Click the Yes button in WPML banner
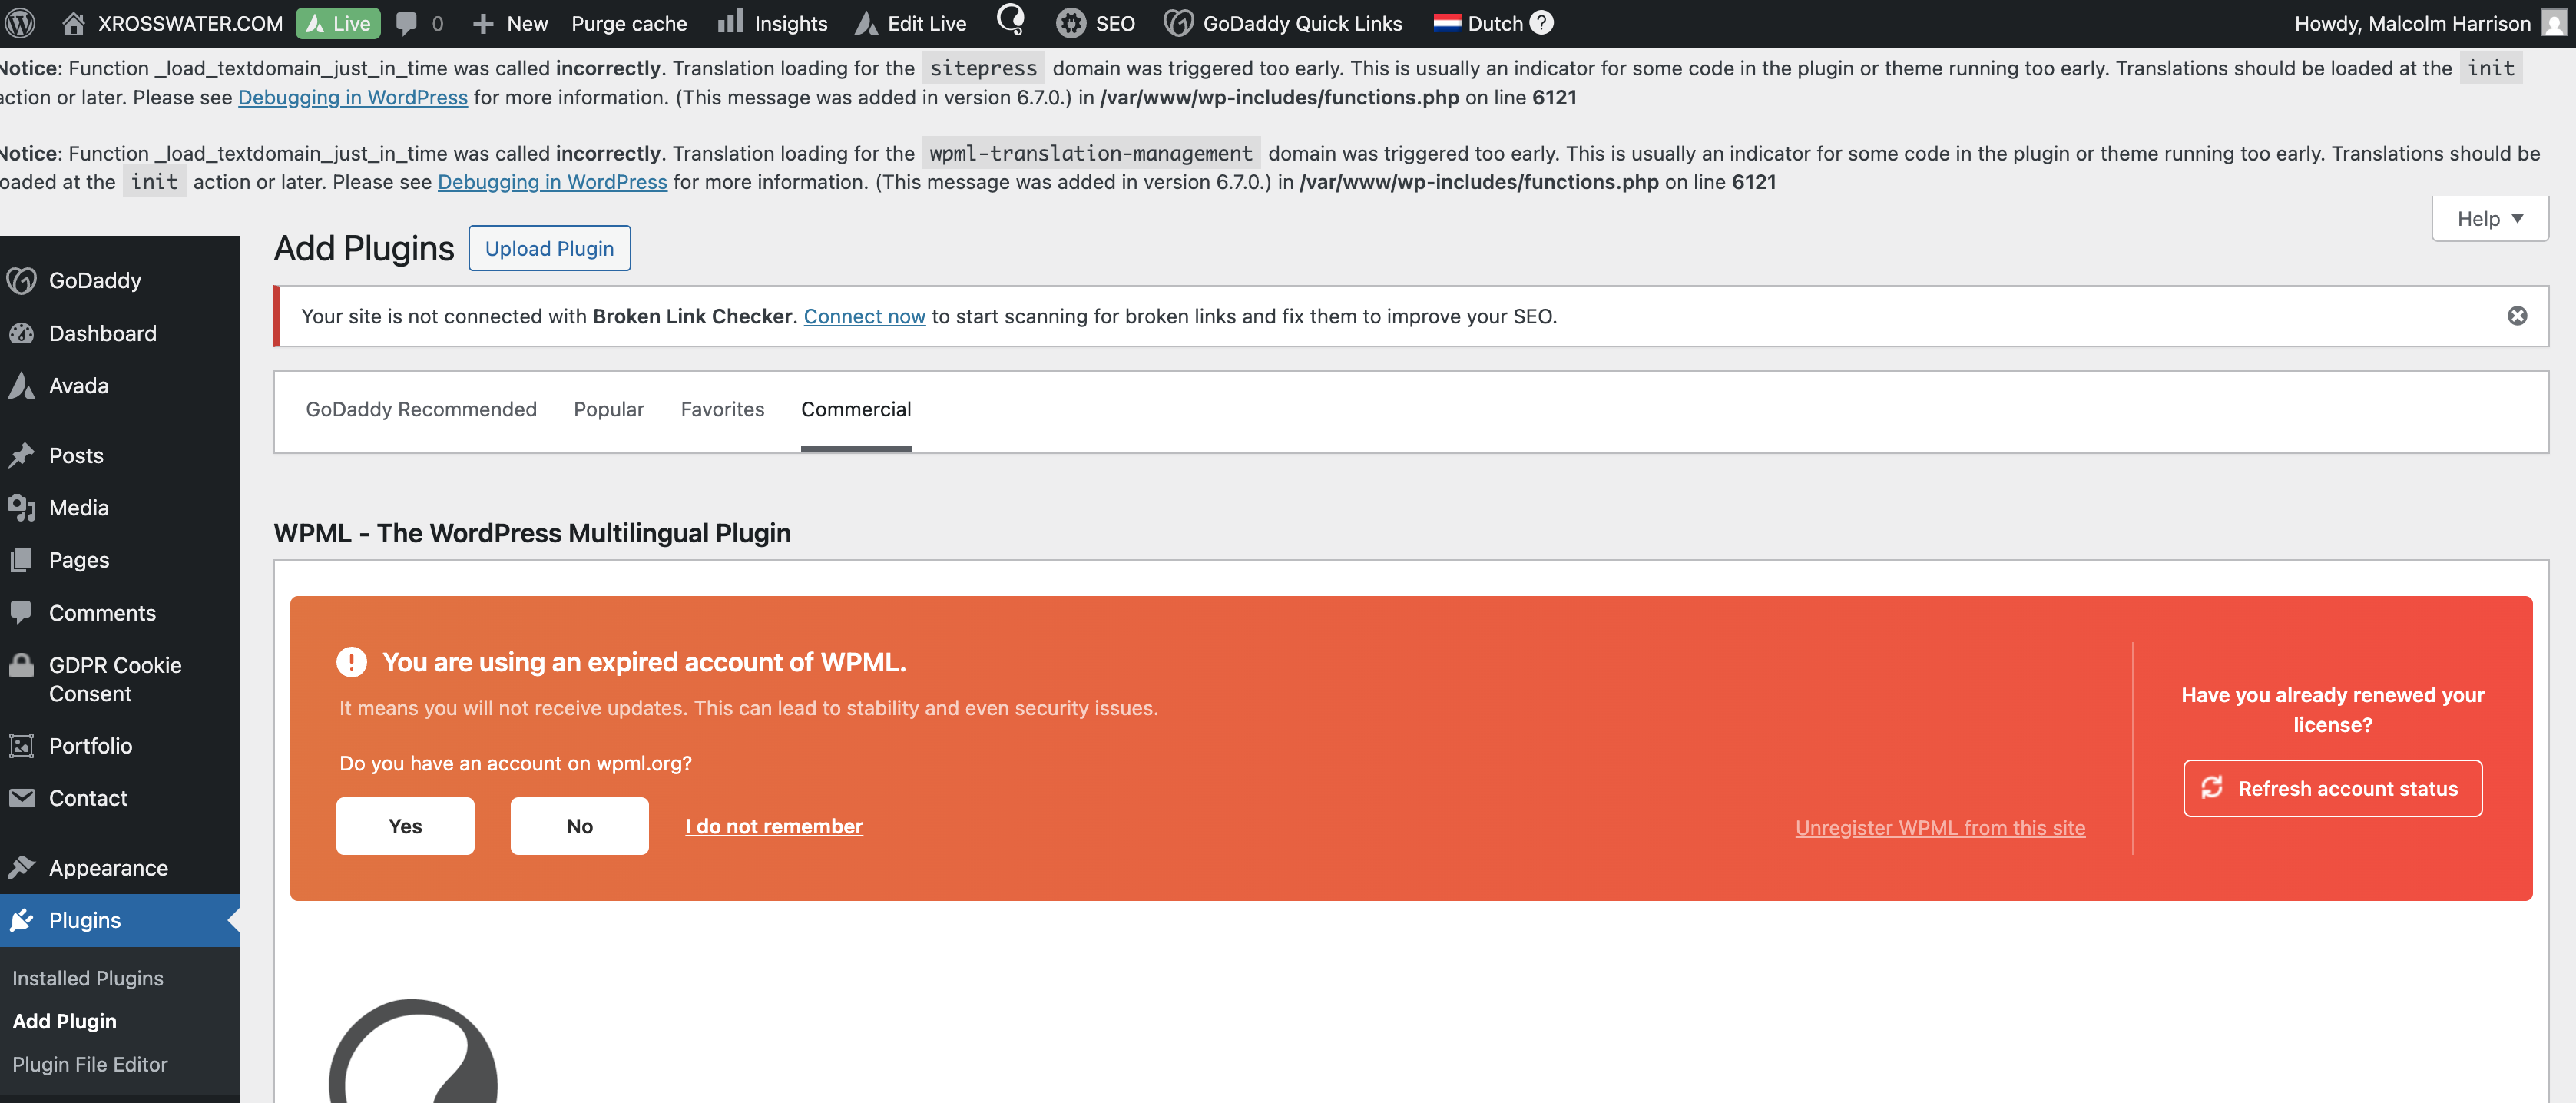This screenshot has height=1103, width=2576. (405, 826)
